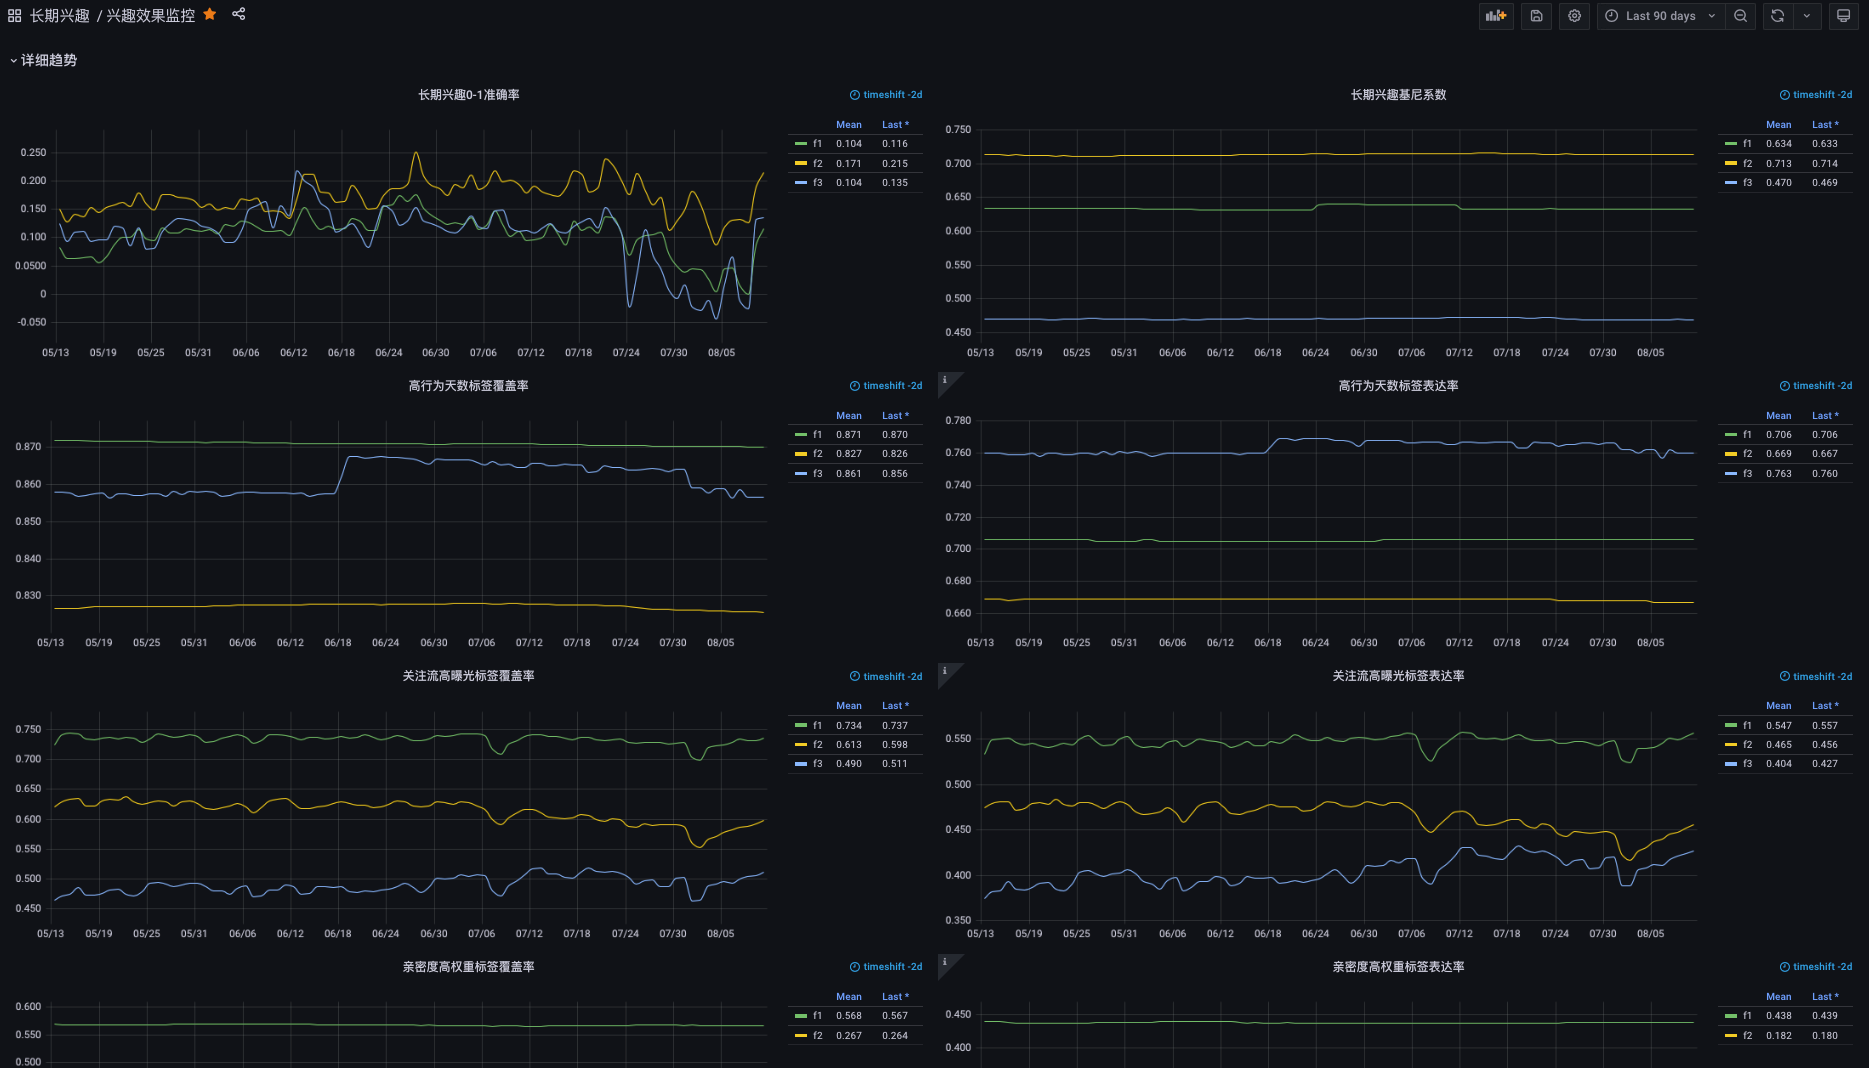This screenshot has height=1068, width=1869.
Task: Click the dashboards grid icon
Action: tap(14, 16)
